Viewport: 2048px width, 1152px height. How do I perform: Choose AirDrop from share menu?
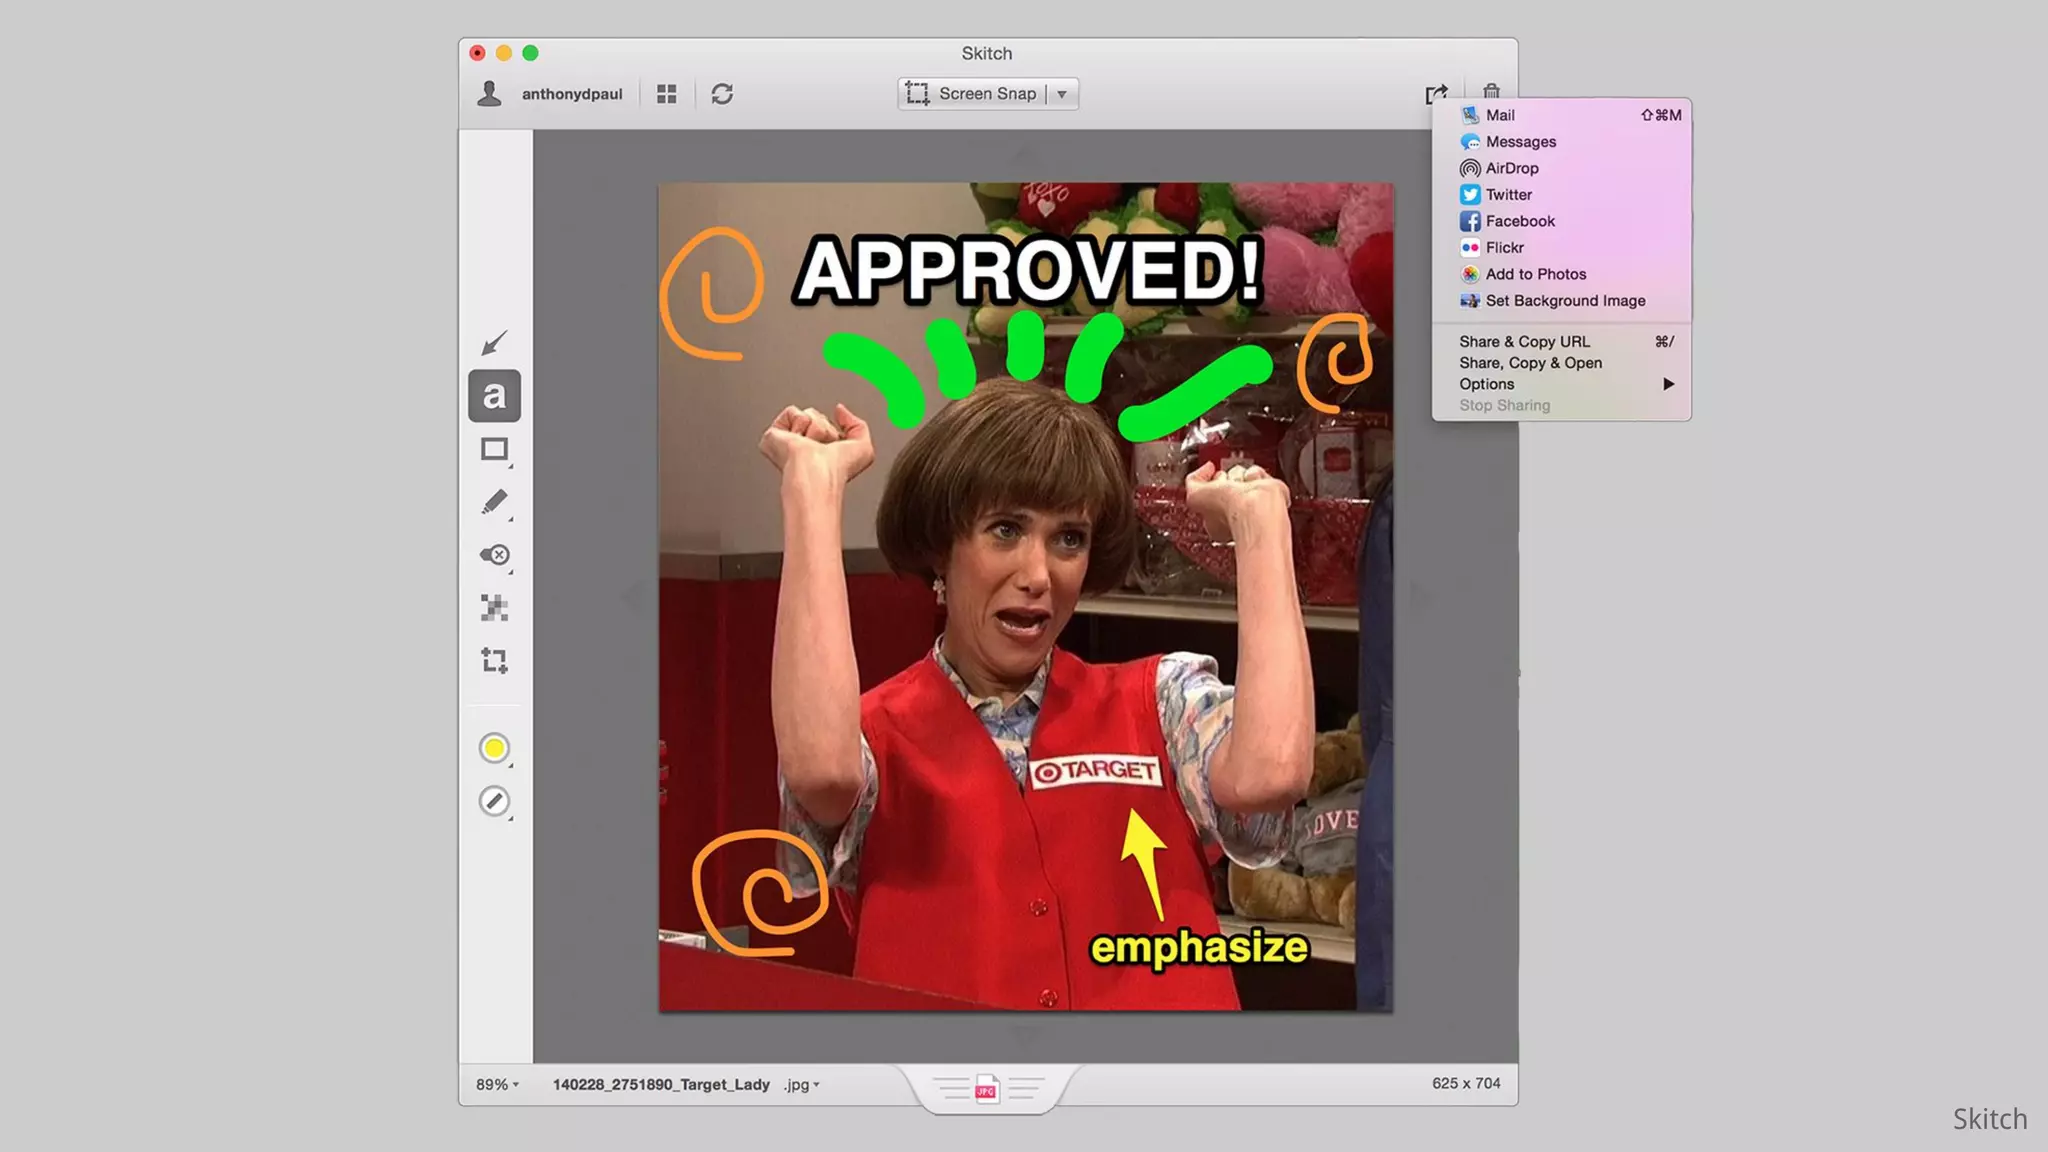click(x=1511, y=168)
